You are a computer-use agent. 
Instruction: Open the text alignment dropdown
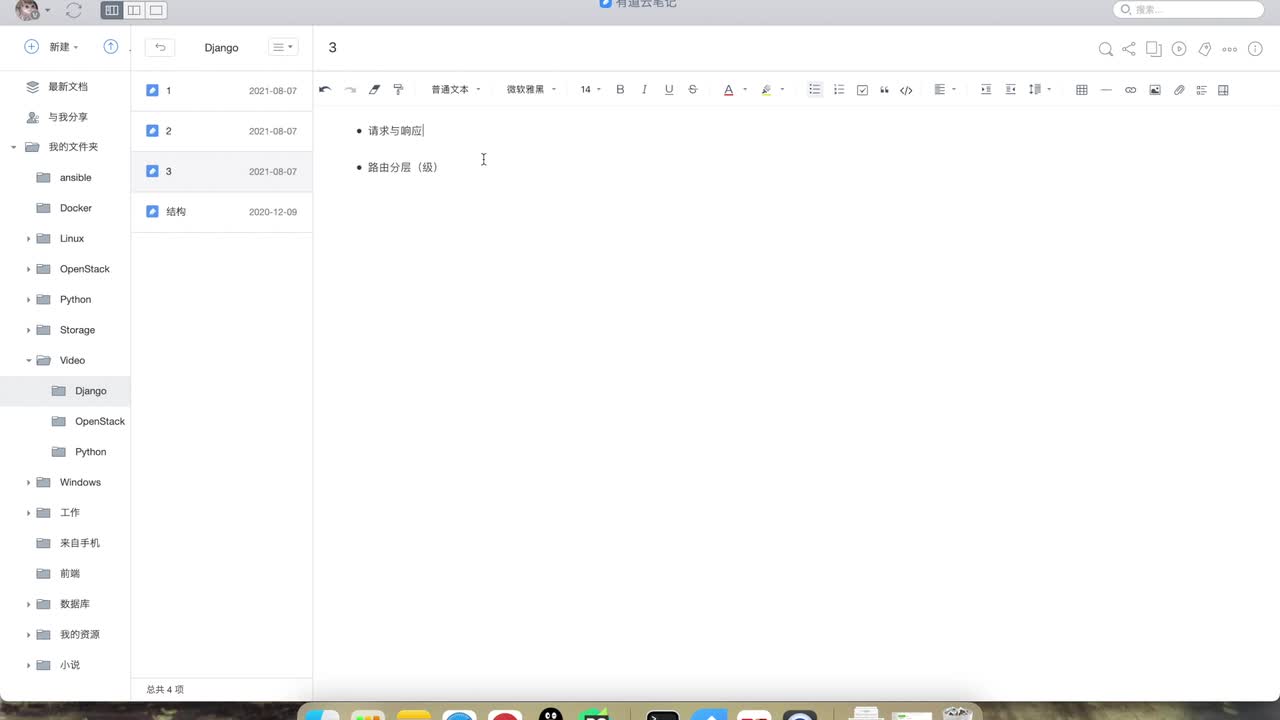tap(945, 90)
